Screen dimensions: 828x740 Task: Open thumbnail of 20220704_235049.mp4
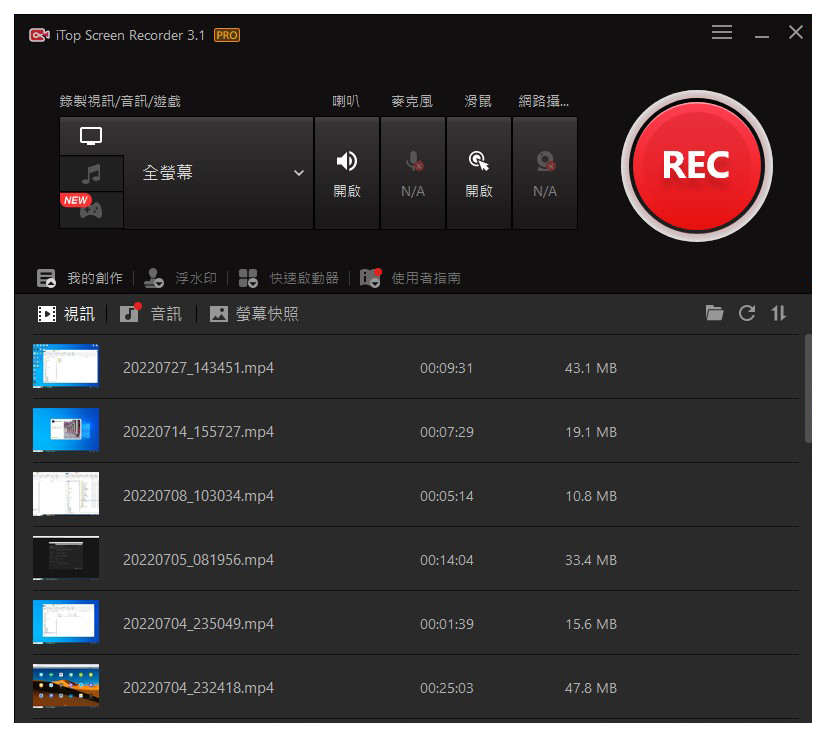(66, 622)
